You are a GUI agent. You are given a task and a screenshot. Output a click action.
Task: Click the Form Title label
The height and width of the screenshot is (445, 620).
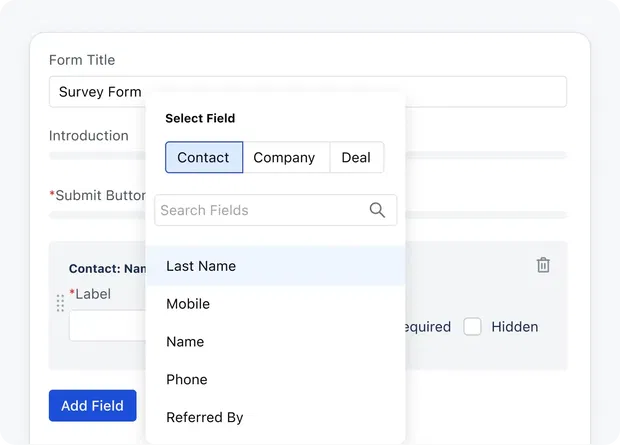coord(82,60)
